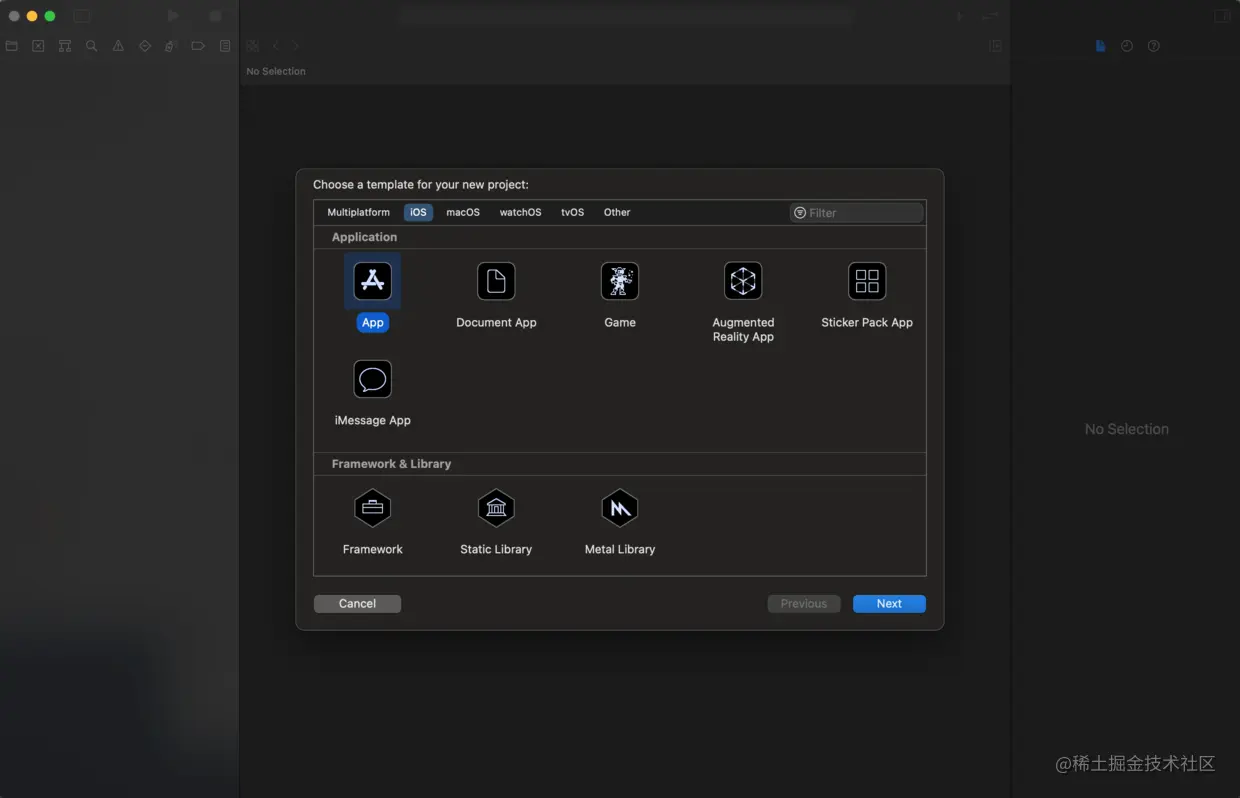1240x798 pixels.
Task: Open the Issue navigator warning triangle
Action: [117, 46]
